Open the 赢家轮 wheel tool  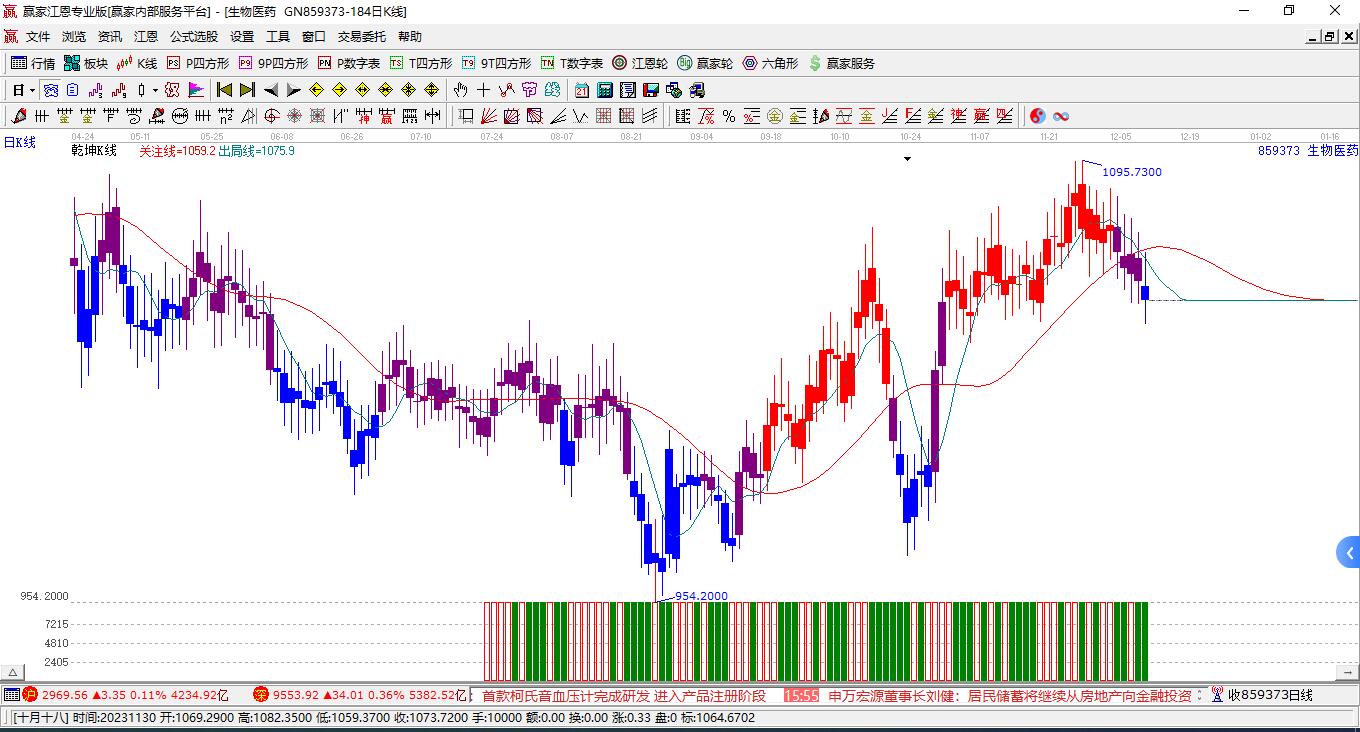tap(705, 63)
